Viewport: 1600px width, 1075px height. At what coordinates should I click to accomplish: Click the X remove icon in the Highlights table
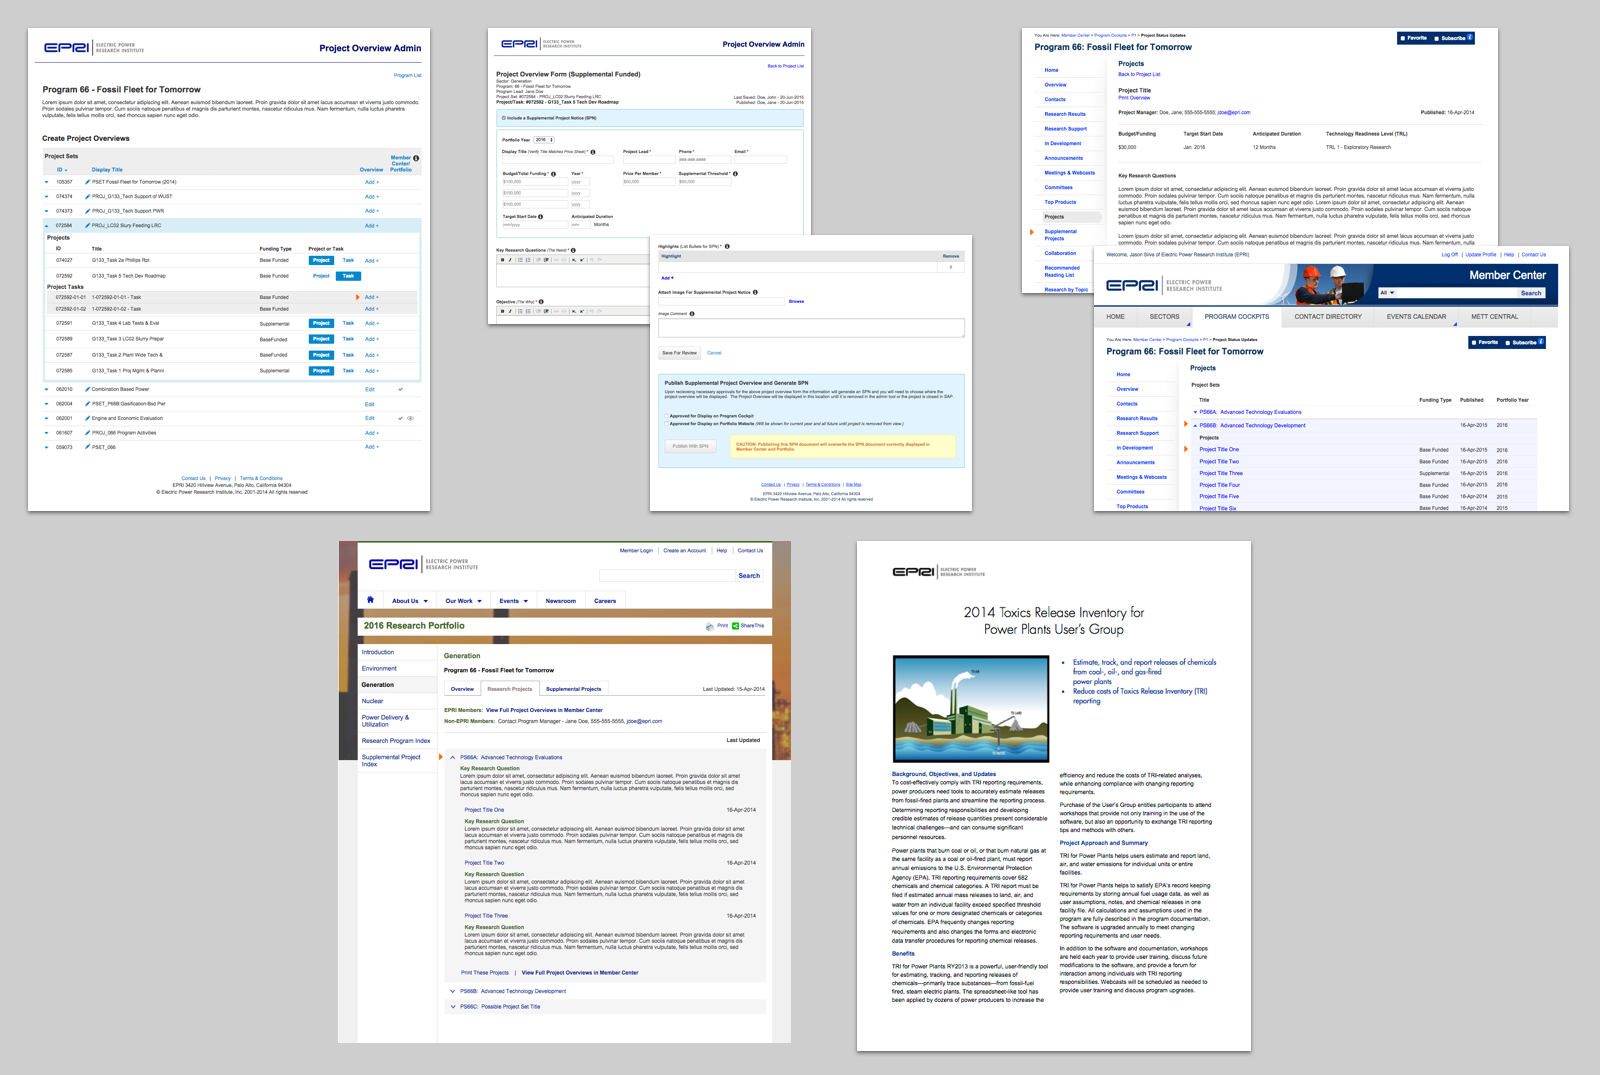pyautogui.click(x=950, y=267)
